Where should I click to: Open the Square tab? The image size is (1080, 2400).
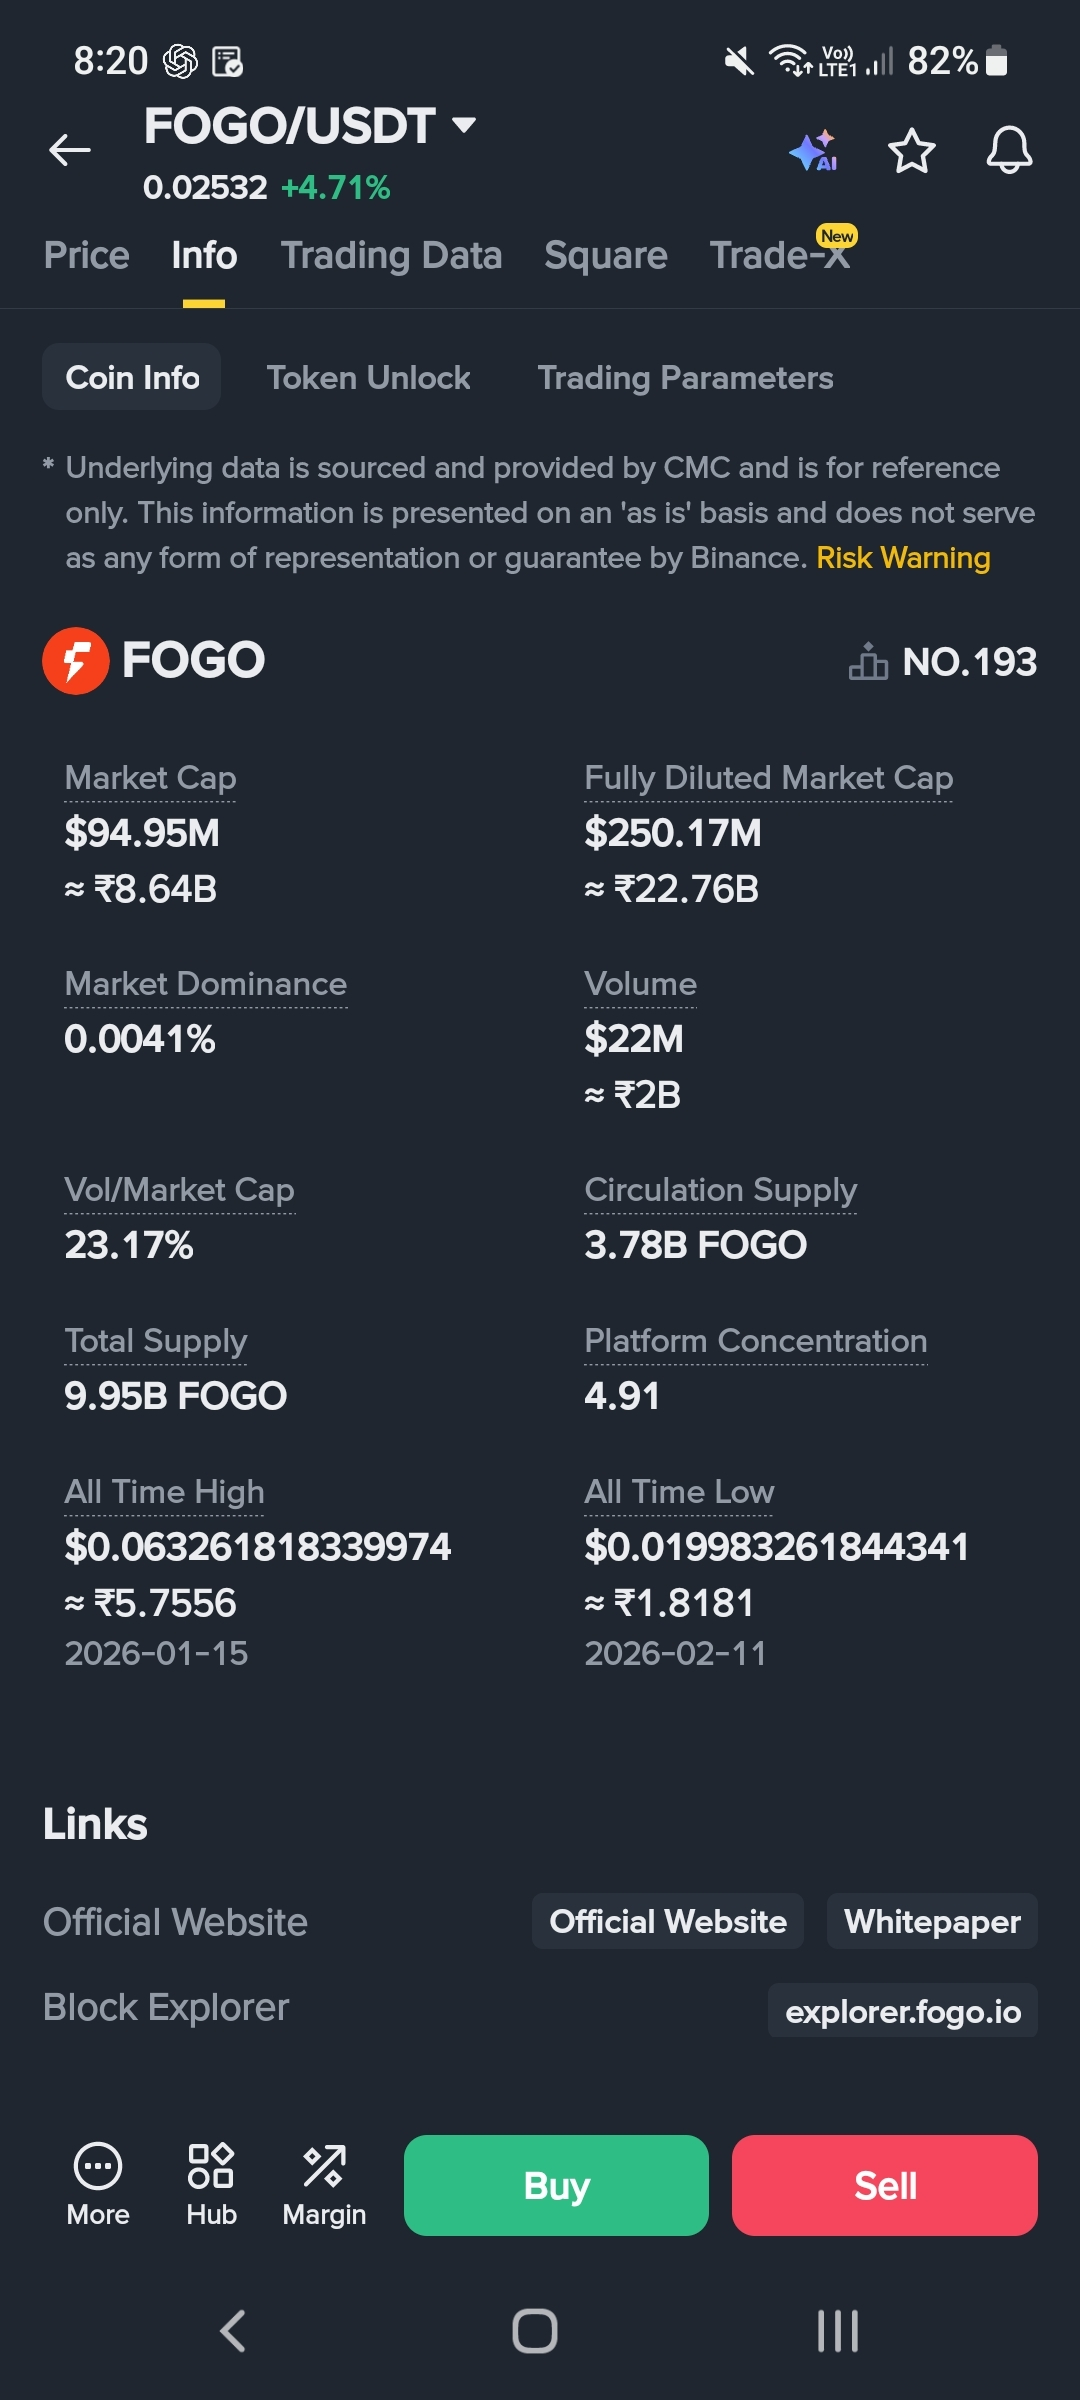pos(605,256)
